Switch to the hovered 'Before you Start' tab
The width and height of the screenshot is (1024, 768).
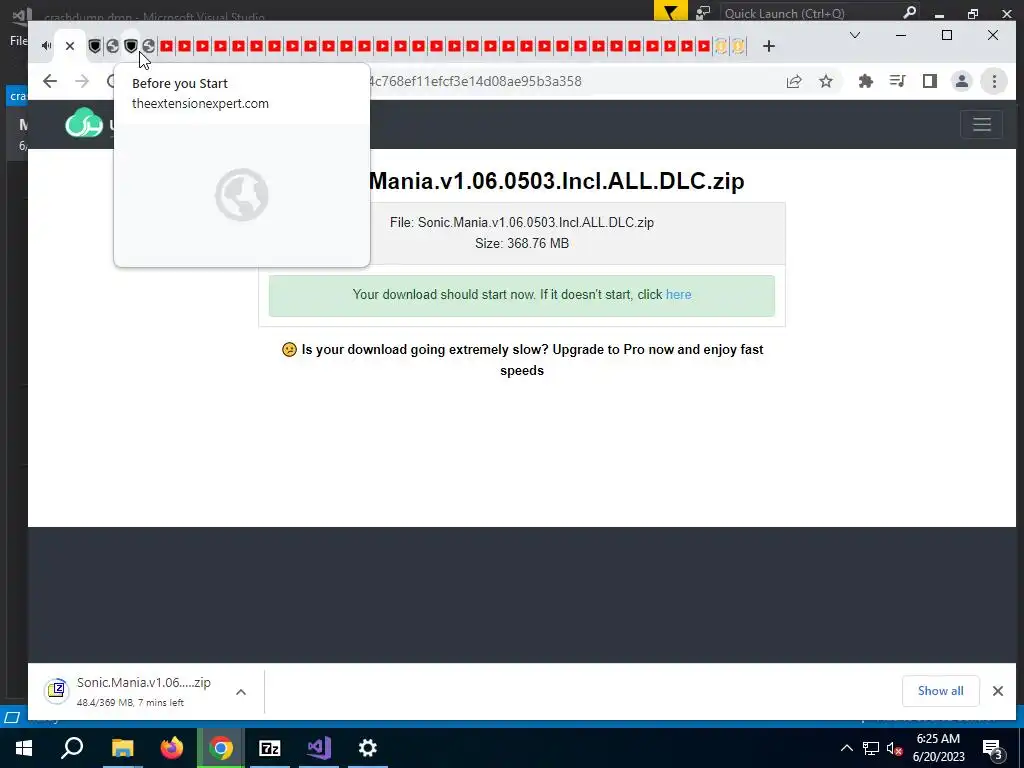tap(131, 46)
